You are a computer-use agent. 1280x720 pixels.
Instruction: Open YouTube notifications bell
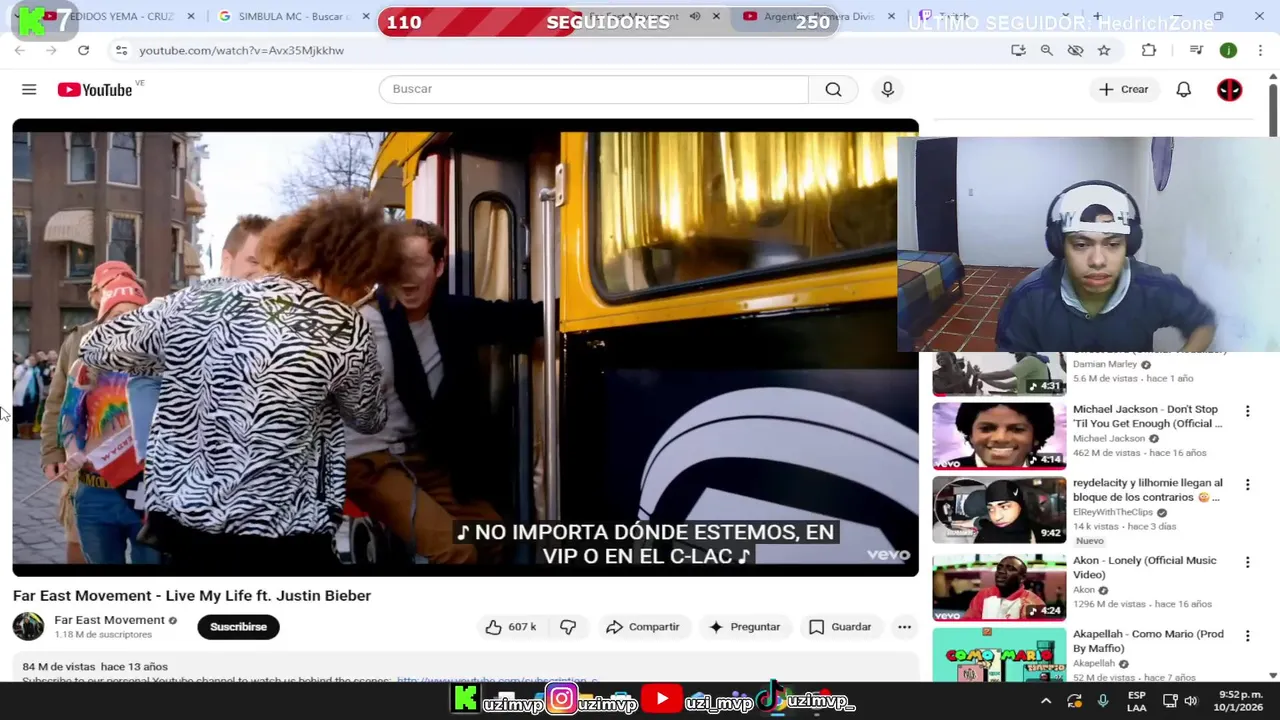click(1183, 89)
